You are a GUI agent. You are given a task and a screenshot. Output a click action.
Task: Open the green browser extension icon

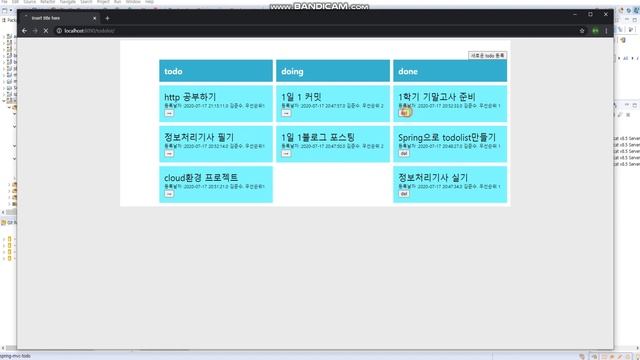(596, 31)
